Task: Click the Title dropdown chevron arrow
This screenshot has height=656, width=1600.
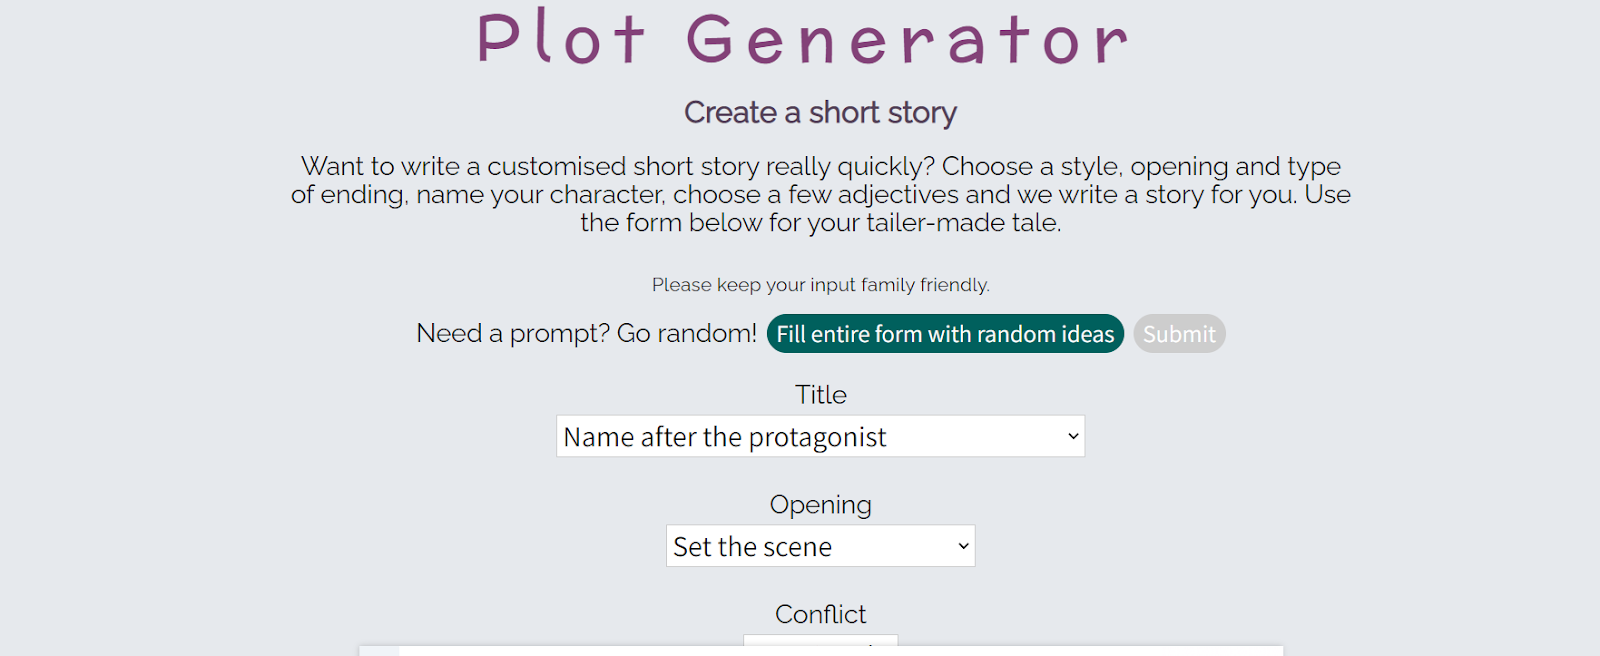Action: [1073, 437]
